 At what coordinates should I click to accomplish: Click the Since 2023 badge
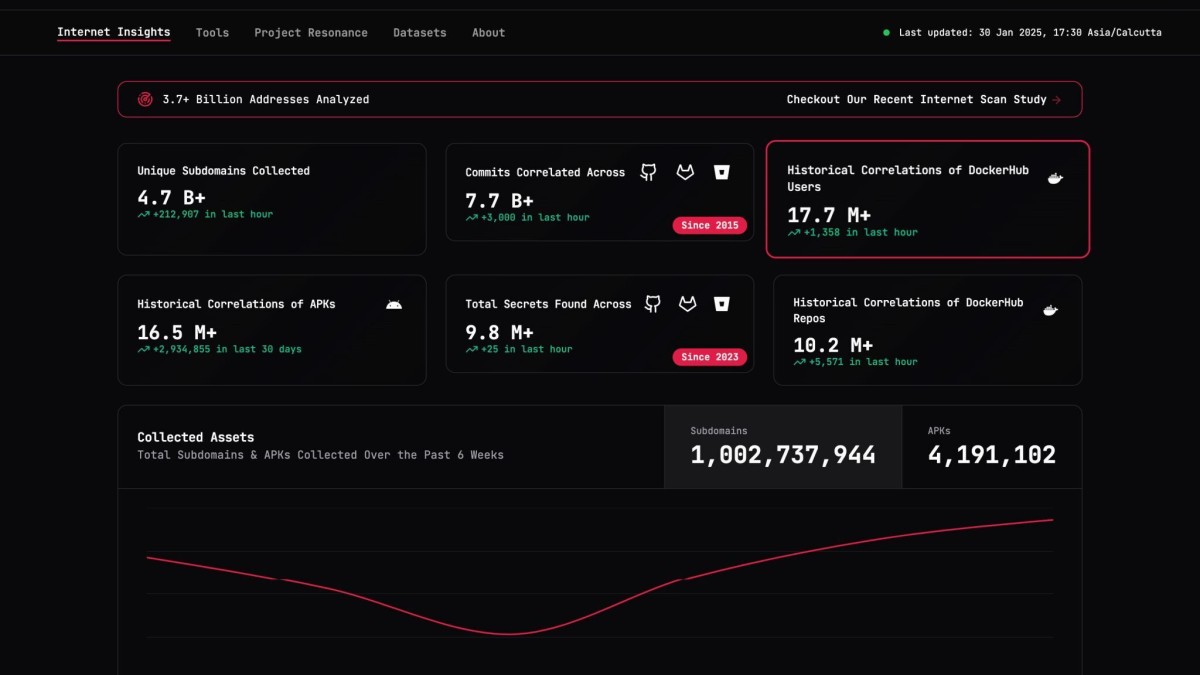(x=710, y=357)
